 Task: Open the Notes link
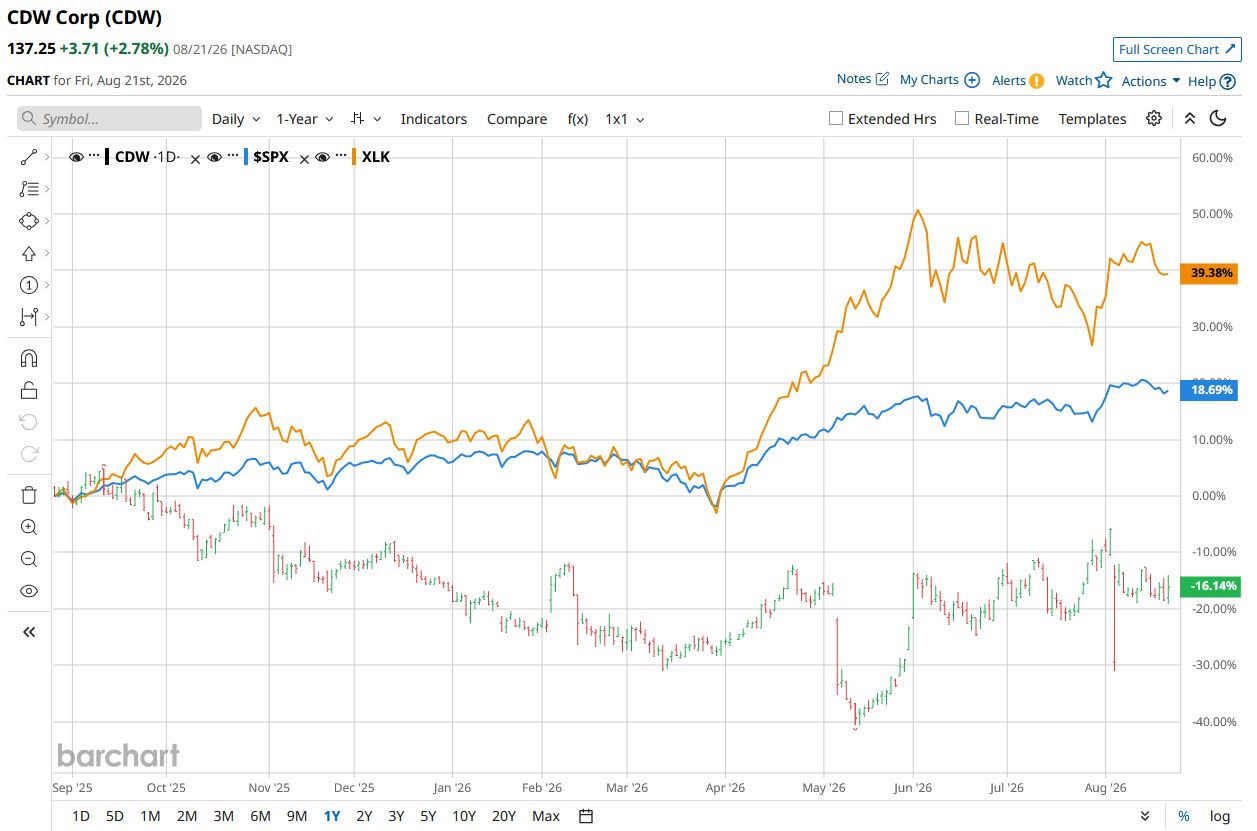point(863,79)
